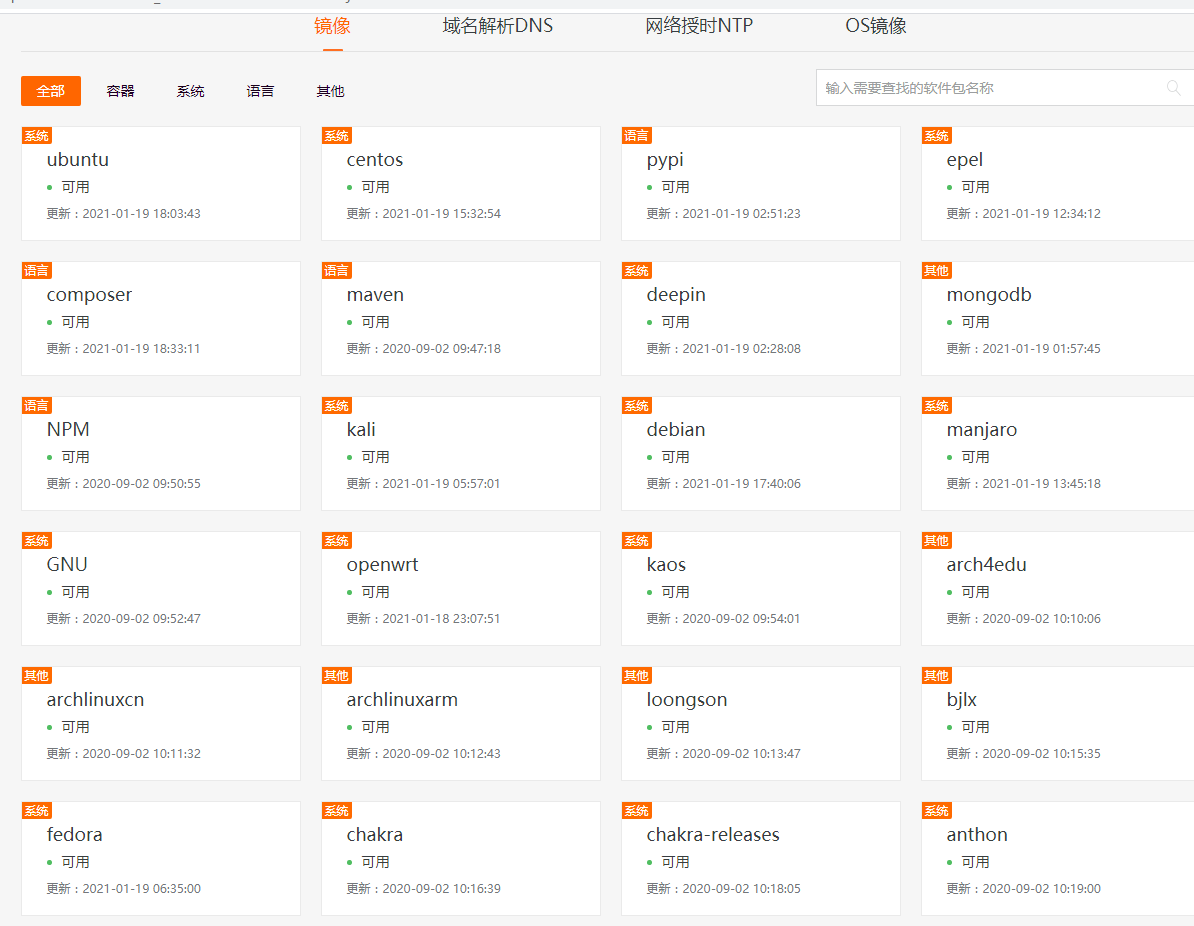Image resolution: width=1194 pixels, height=926 pixels.
Task: Open the kali mirror card
Action: point(461,453)
